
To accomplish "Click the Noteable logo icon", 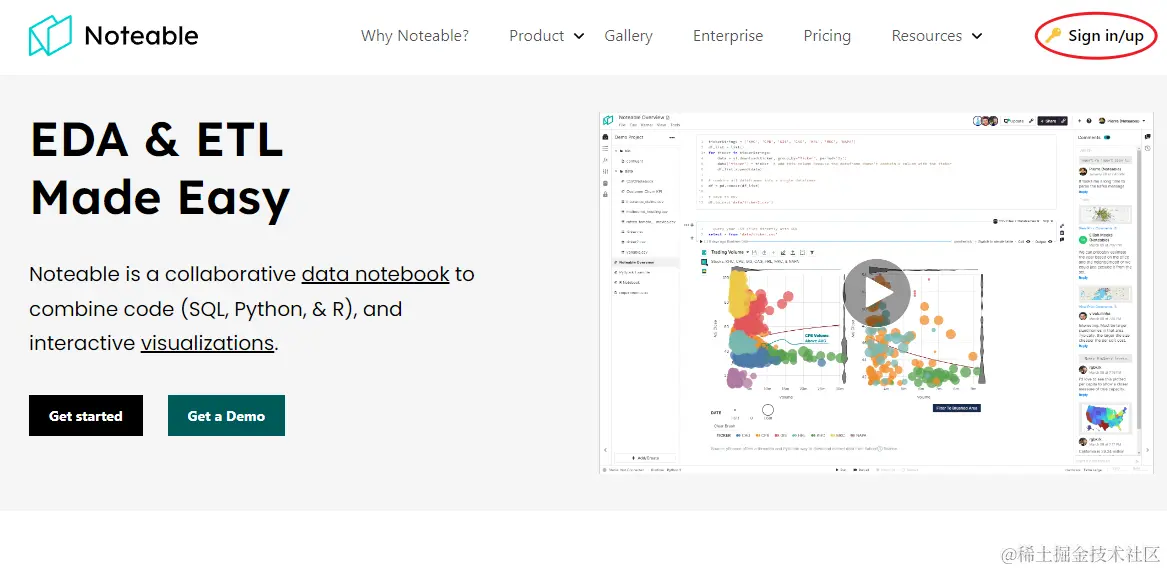I will 51,36.
